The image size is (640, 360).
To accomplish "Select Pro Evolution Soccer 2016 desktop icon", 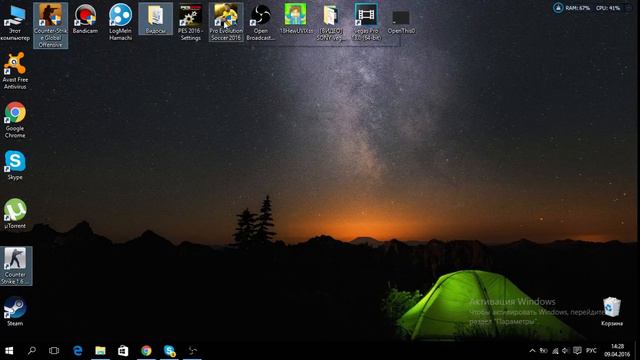I will [226, 22].
